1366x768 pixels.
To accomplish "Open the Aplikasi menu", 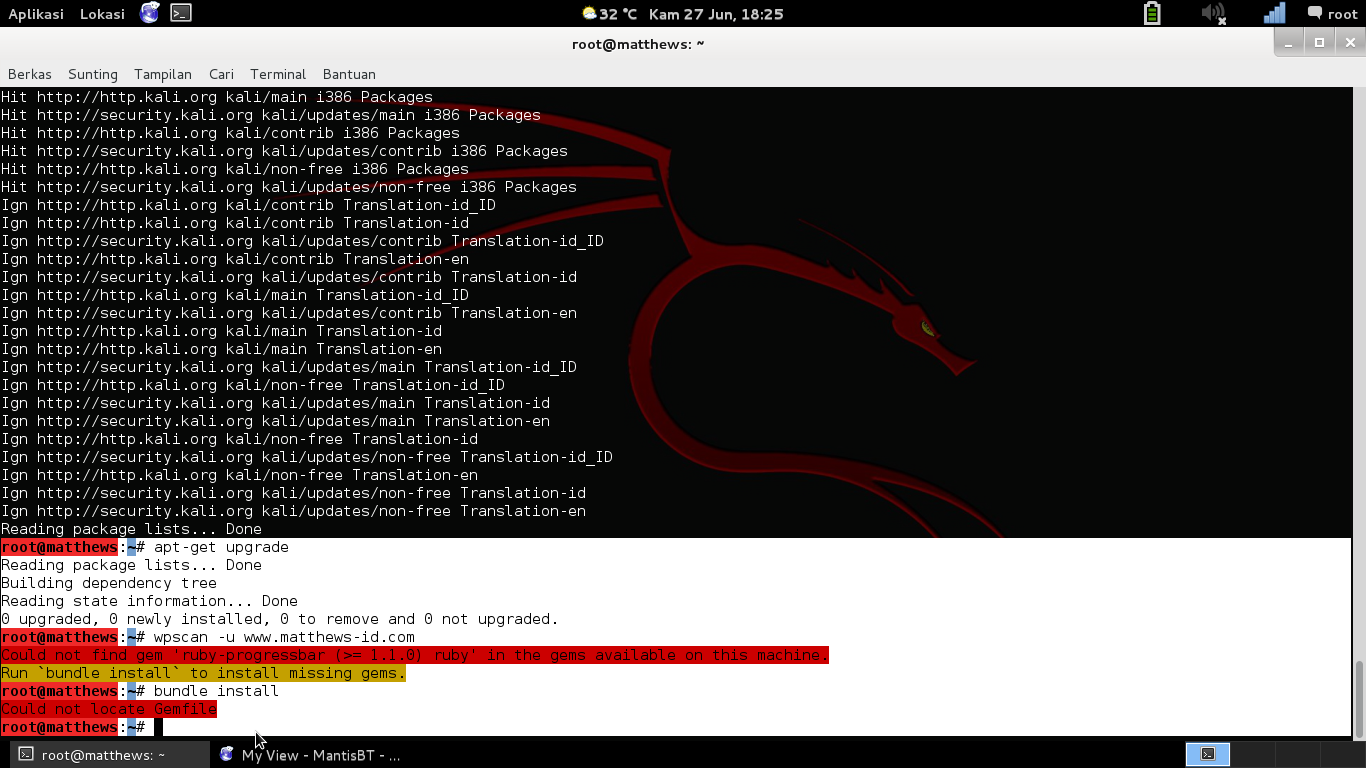I will point(36,14).
